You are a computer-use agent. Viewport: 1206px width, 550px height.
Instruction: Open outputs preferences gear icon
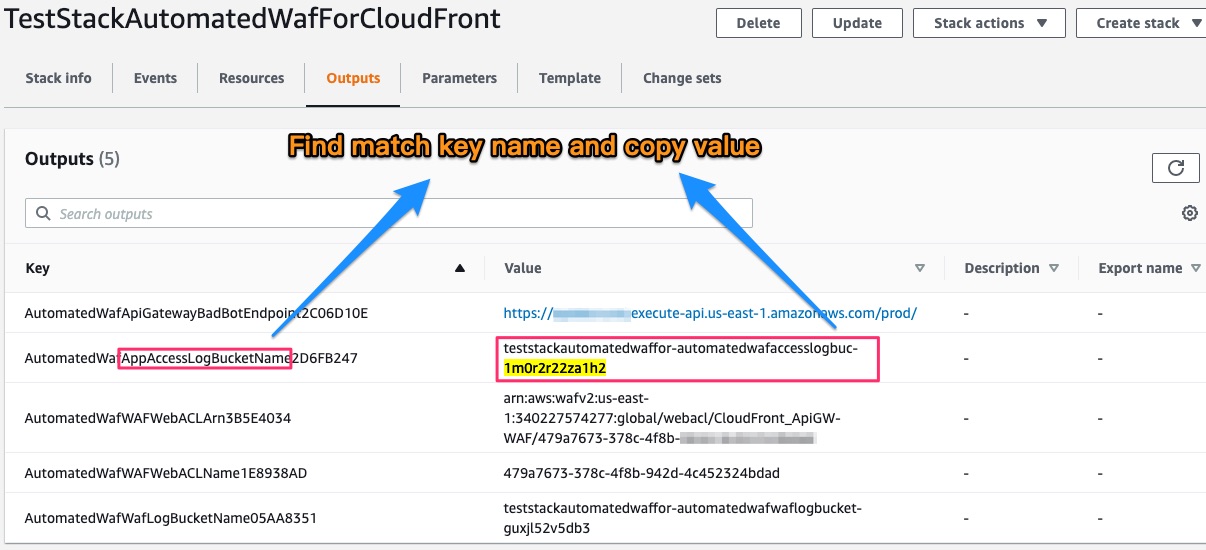click(1189, 213)
